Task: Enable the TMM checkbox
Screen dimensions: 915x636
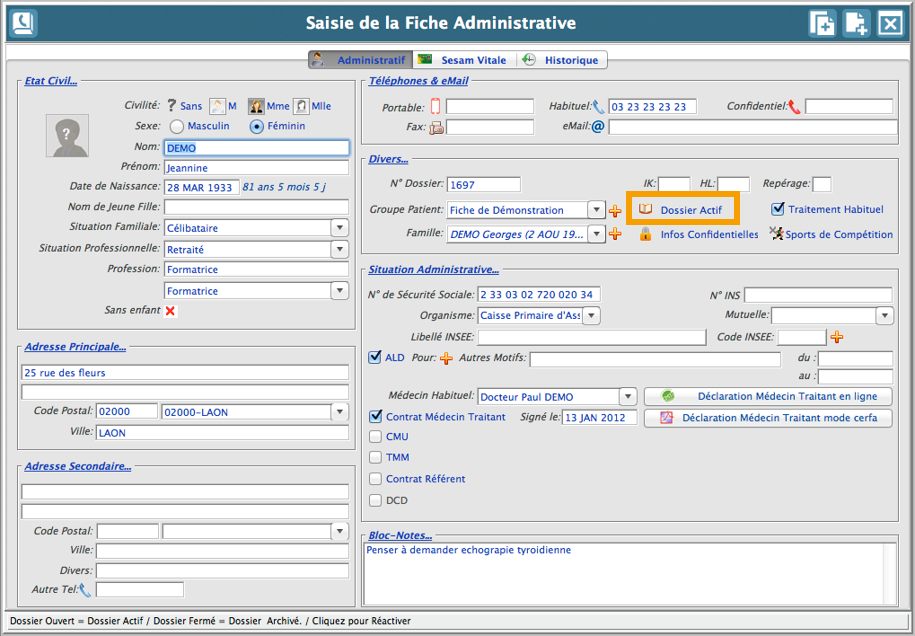Action: click(x=376, y=457)
